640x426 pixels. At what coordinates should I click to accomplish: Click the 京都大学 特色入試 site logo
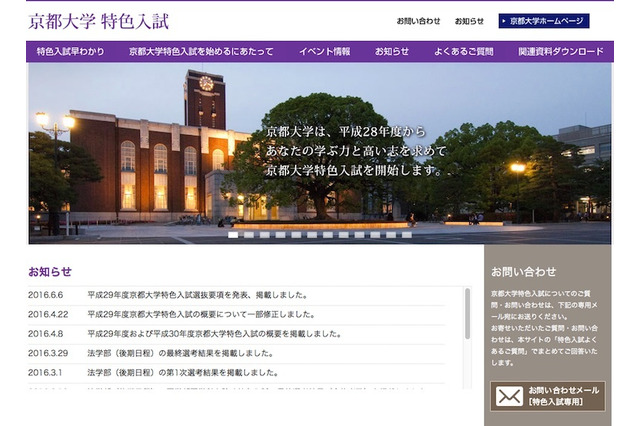tap(98, 22)
